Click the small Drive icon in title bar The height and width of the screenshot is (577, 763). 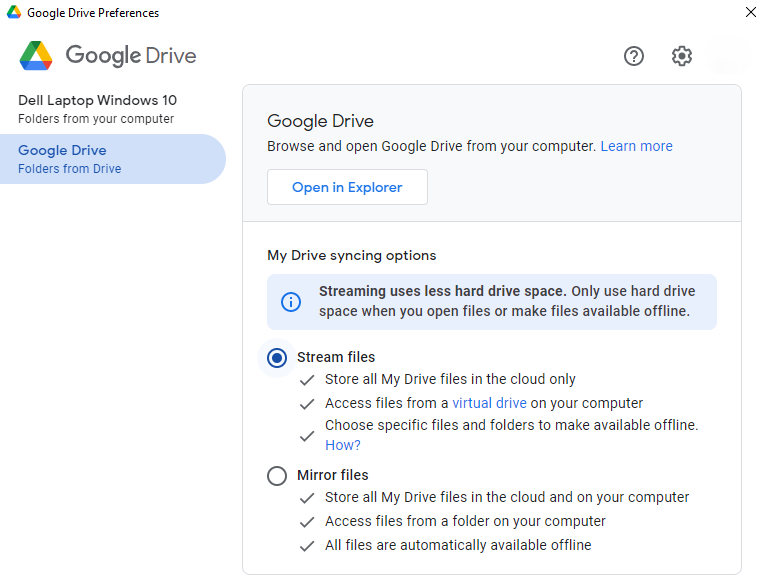[14, 12]
